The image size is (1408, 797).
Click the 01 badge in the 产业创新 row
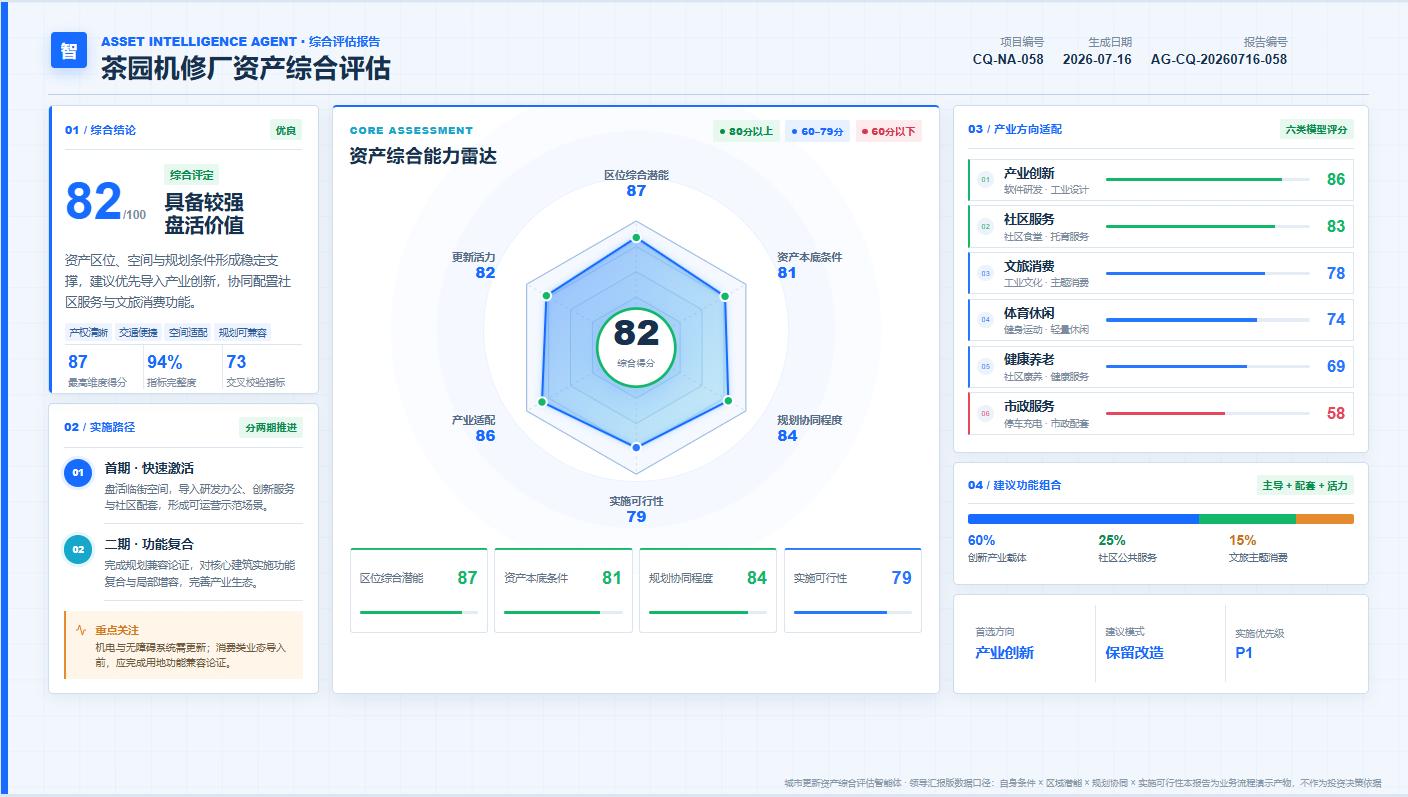tap(985, 180)
